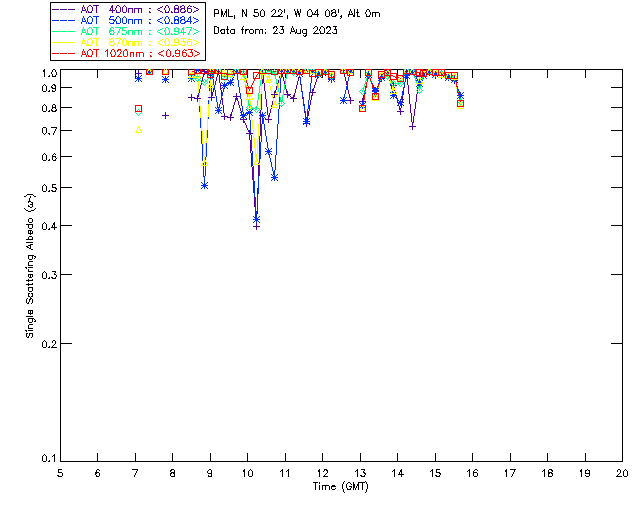Click the y-axis tick label 0.1
The width and height of the screenshot is (640, 512).
(49, 459)
